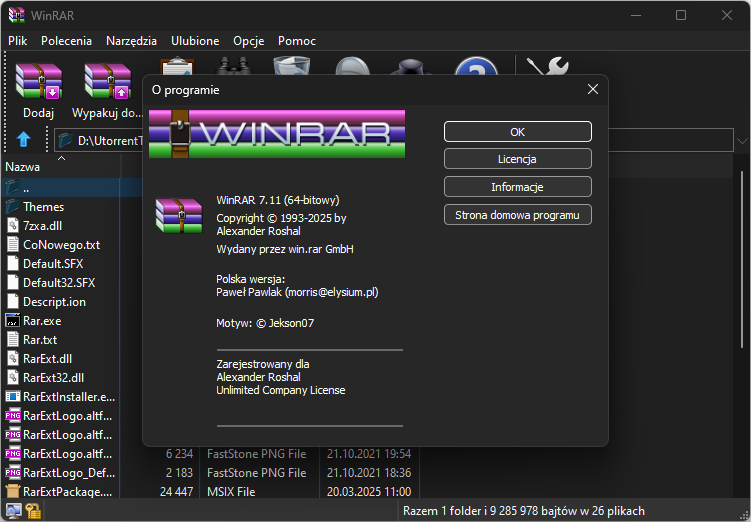Click the Informacje button
The width and height of the screenshot is (751, 522).
coord(518,187)
